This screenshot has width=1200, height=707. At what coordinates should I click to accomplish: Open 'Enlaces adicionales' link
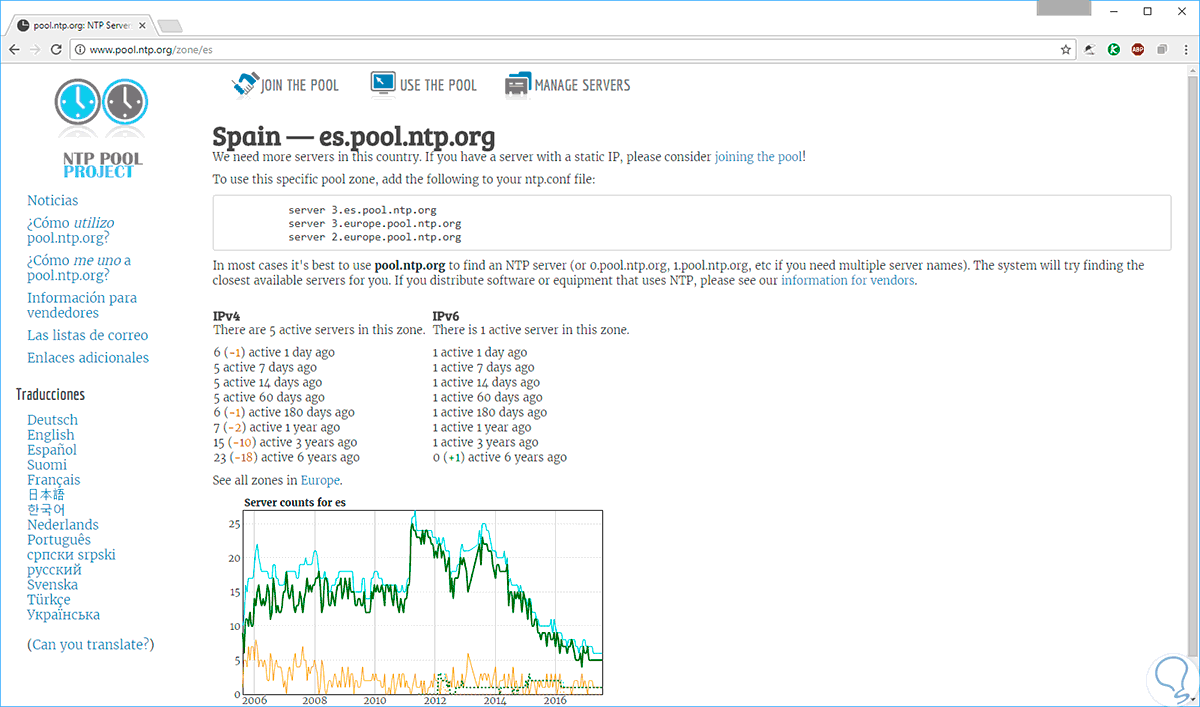[88, 357]
